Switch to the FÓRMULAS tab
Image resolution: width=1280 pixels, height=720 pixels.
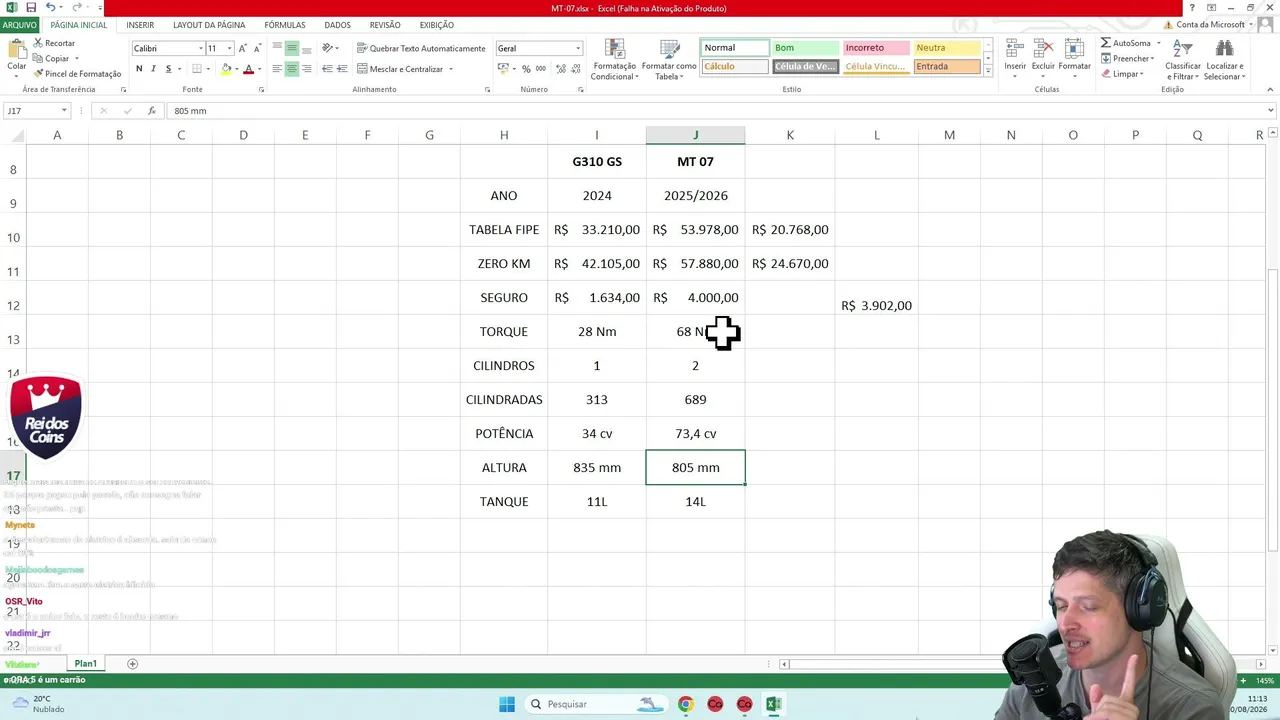[x=285, y=25]
